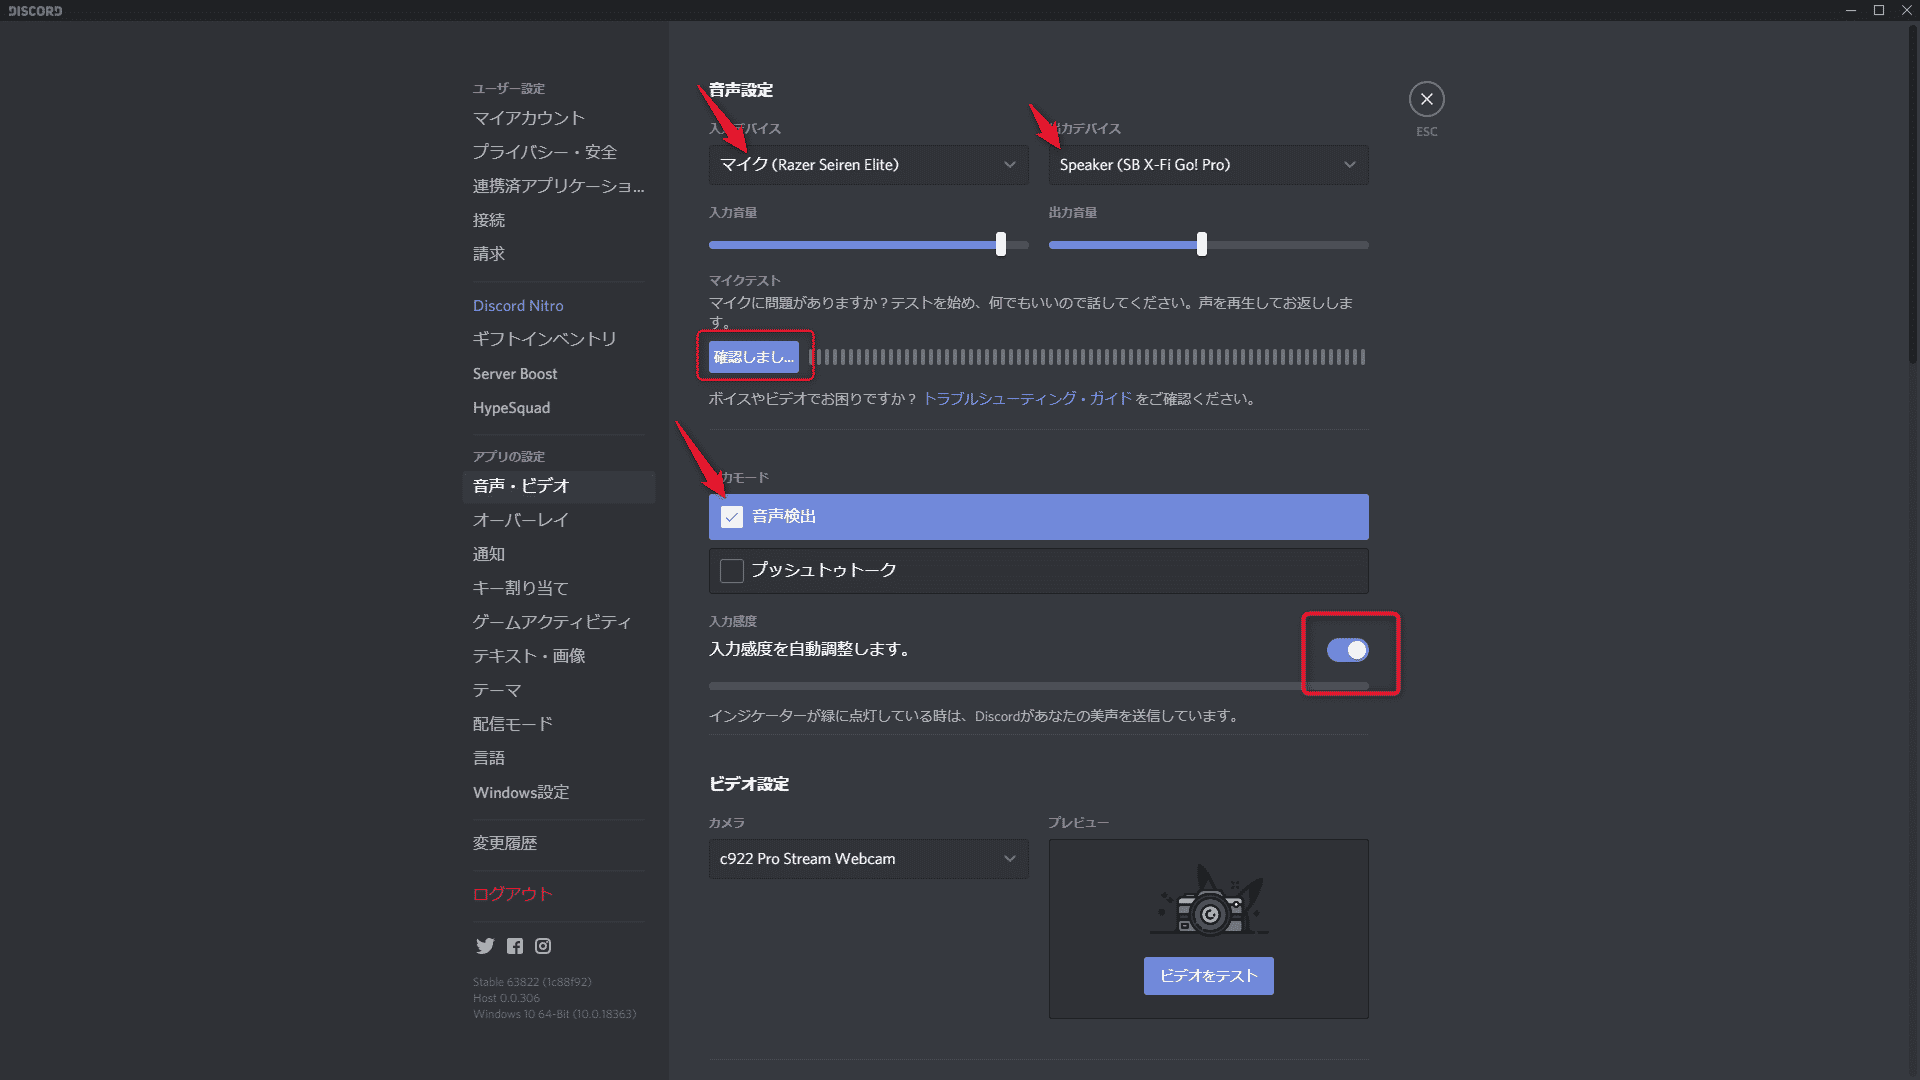
Task: Click the camera preview illustration
Action: [x=1209, y=900]
